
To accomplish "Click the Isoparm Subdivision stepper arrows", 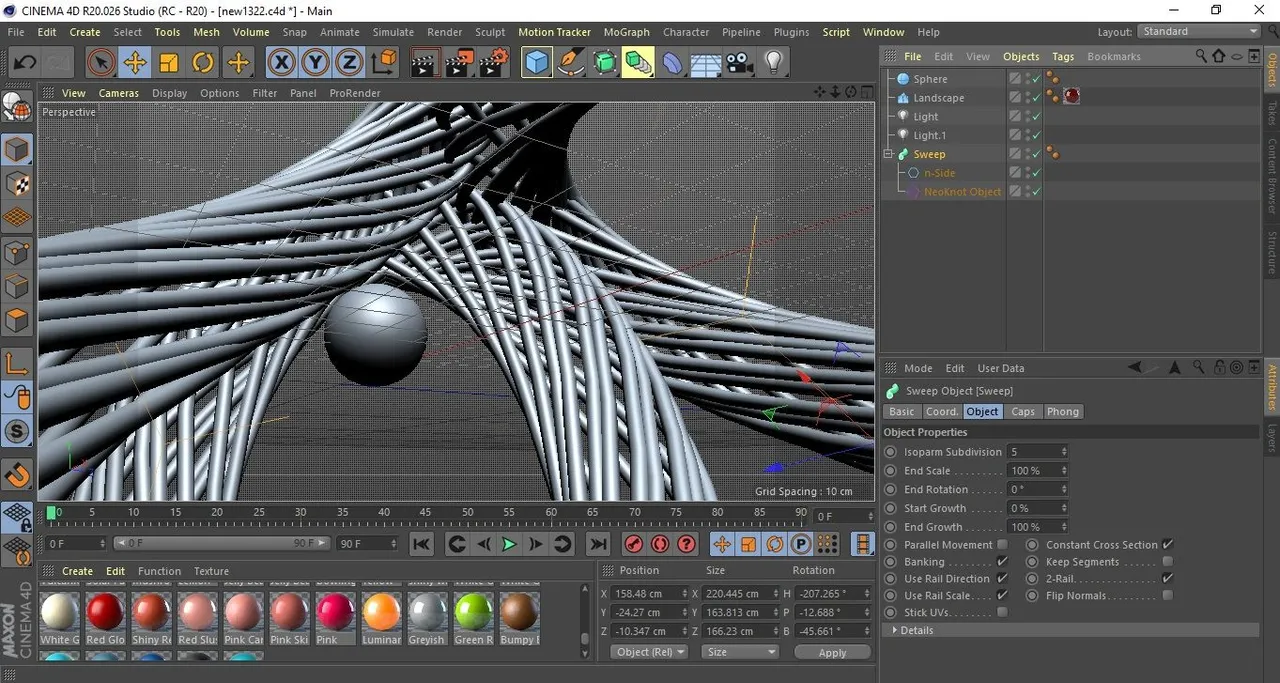I will (x=1064, y=452).
